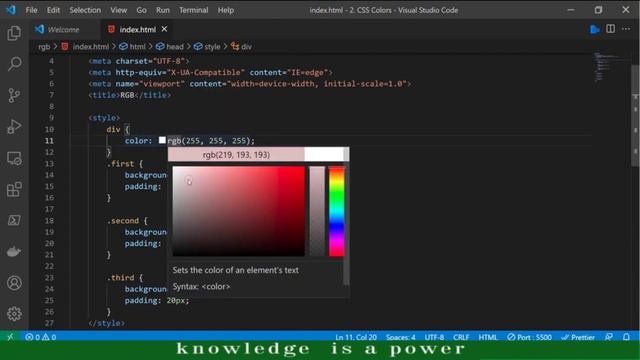Click rgb folder in breadcrumb
Screen dimensions: 640x360
[x=44, y=47]
